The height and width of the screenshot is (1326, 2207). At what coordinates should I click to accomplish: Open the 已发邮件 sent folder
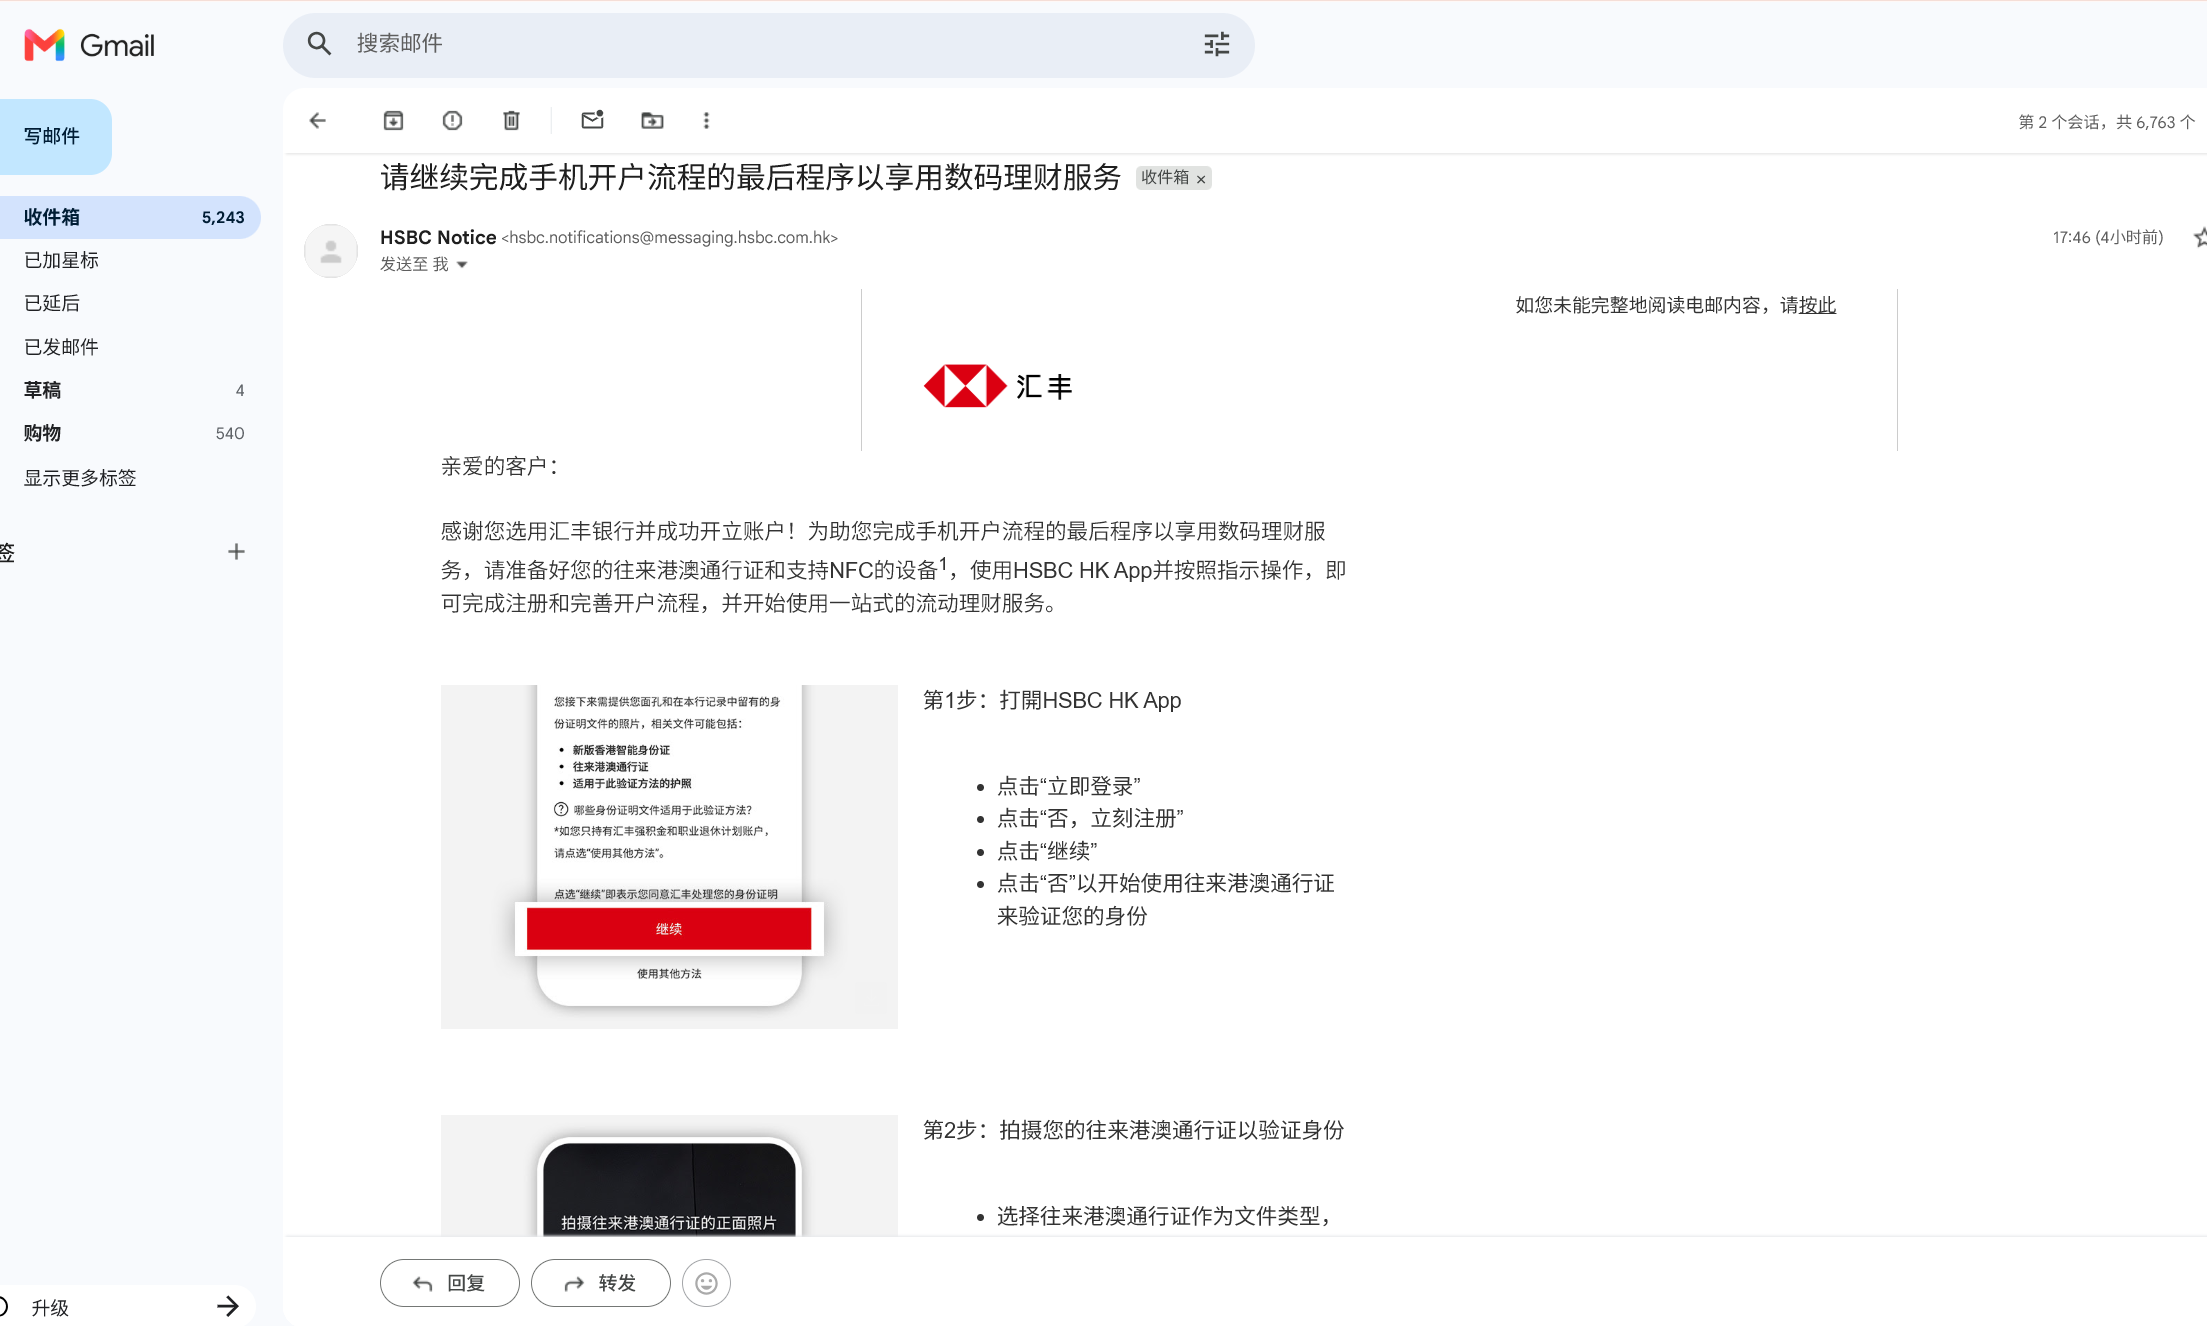128,347
